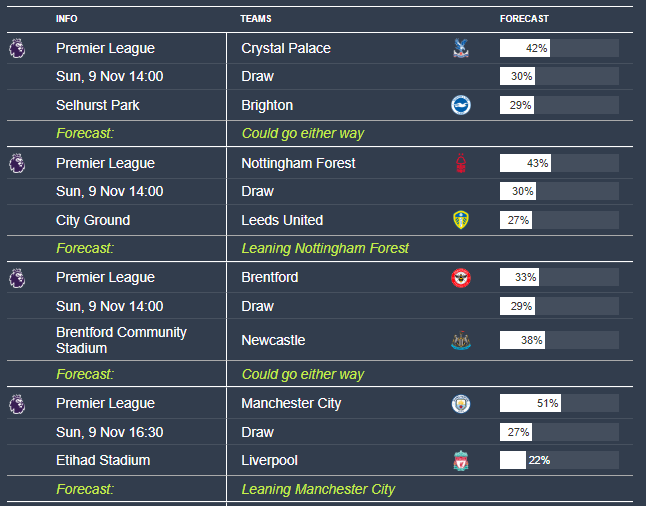Click Newcastle 38% forecast bar
This screenshot has height=506, width=646.
(x=559, y=340)
